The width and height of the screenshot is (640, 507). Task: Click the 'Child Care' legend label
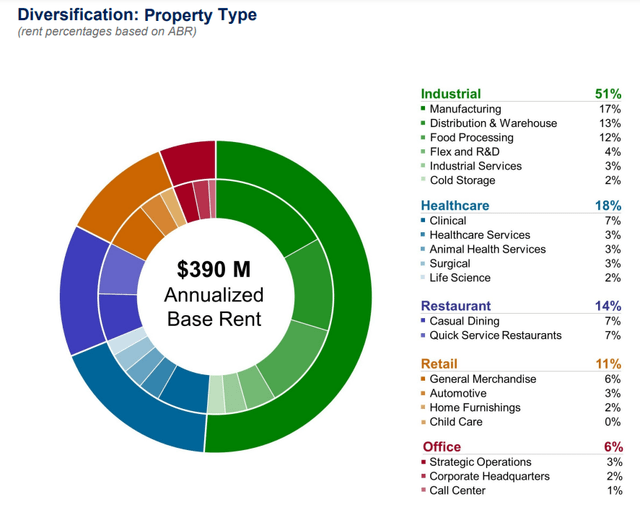tap(456, 422)
